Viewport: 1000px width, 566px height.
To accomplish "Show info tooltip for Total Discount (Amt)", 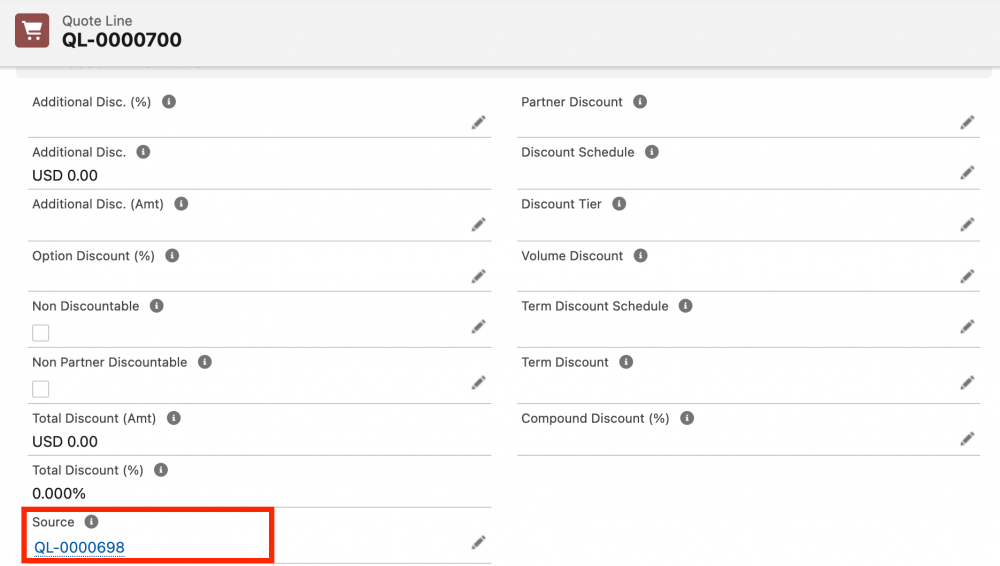I will (x=173, y=418).
